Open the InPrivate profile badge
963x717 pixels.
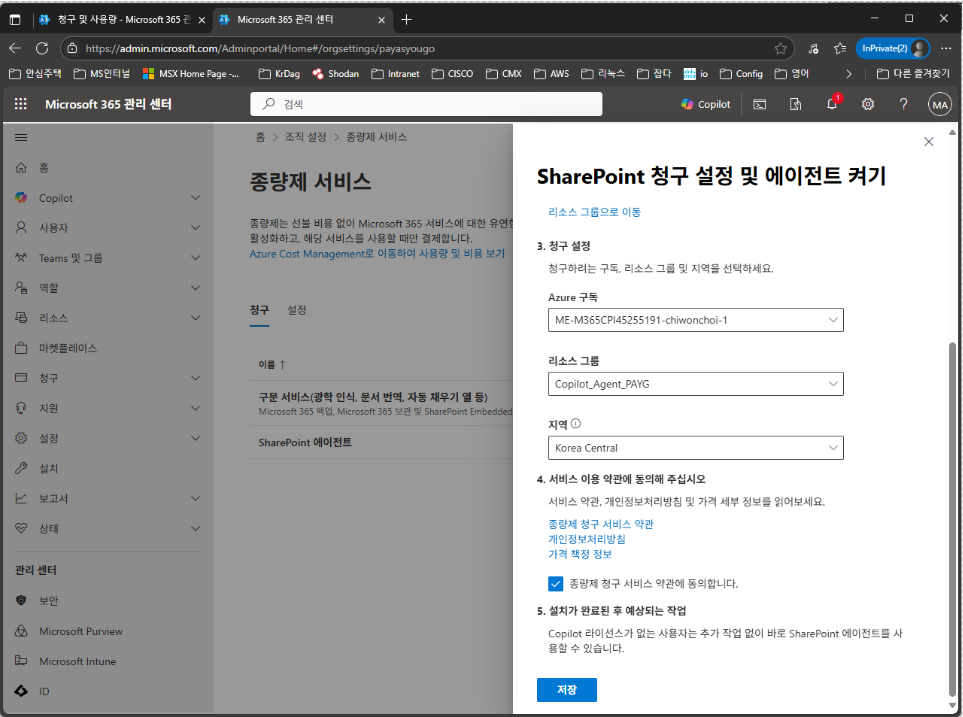click(892, 49)
